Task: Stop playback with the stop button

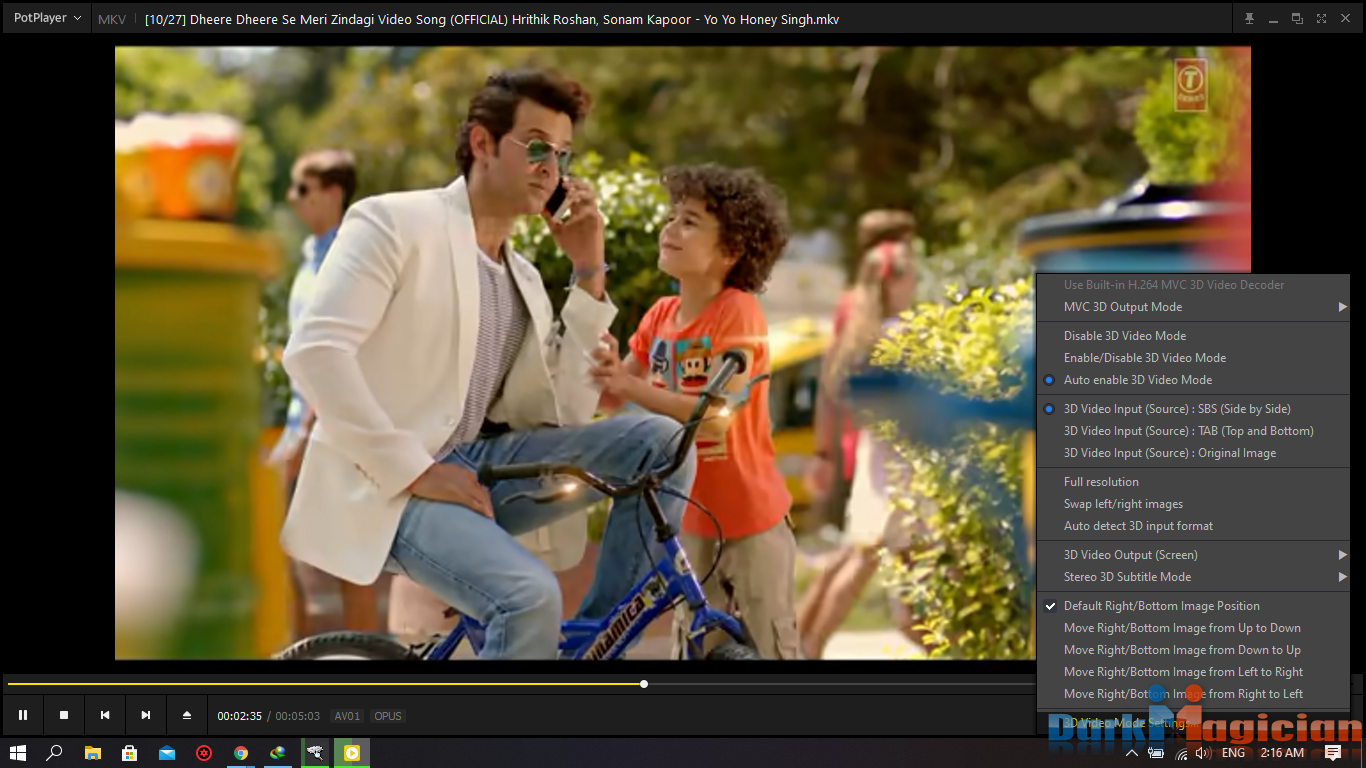Action: (x=64, y=715)
